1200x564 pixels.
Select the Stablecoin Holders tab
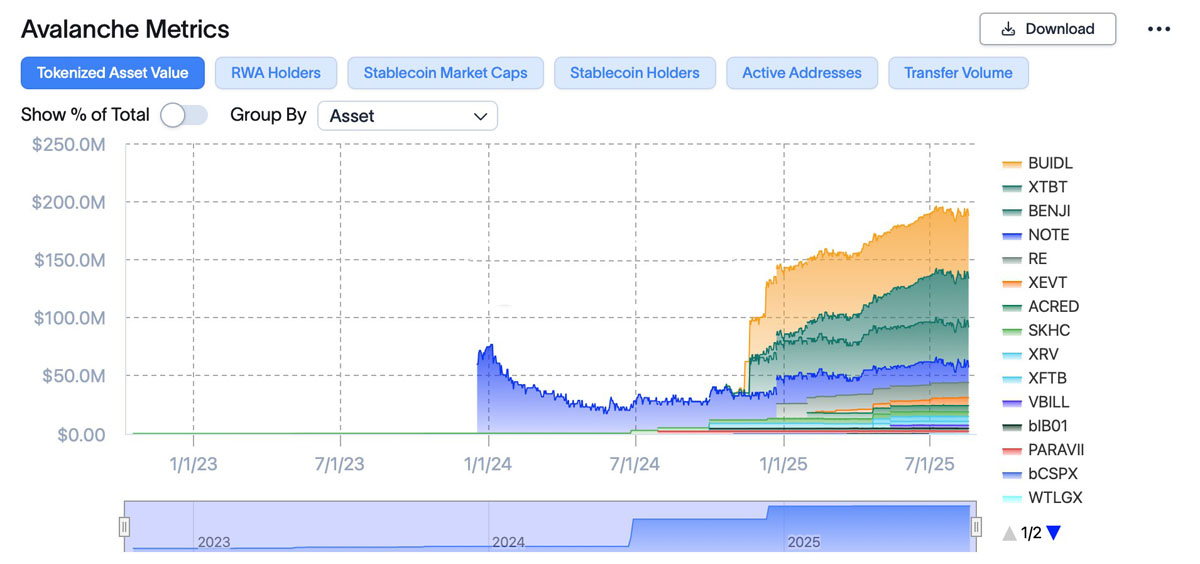coord(634,73)
